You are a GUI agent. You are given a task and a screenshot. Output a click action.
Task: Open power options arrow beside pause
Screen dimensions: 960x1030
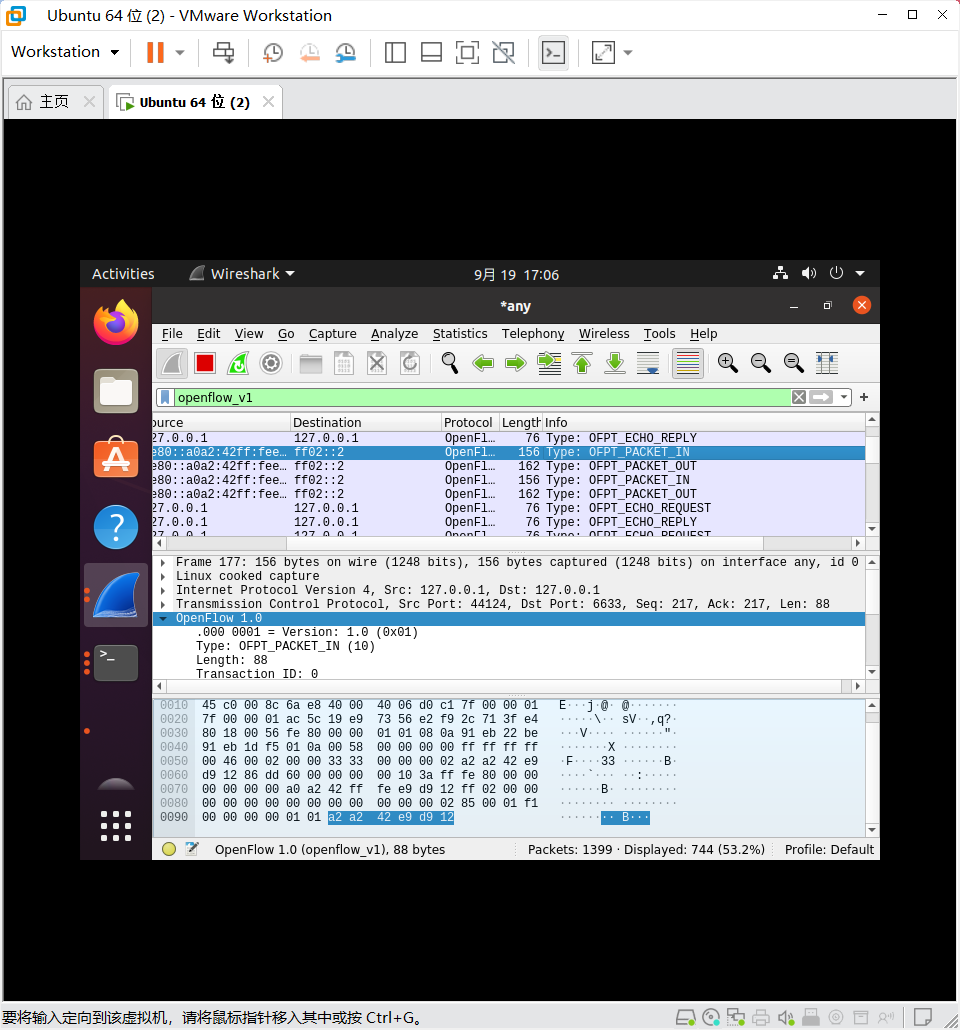pos(180,53)
